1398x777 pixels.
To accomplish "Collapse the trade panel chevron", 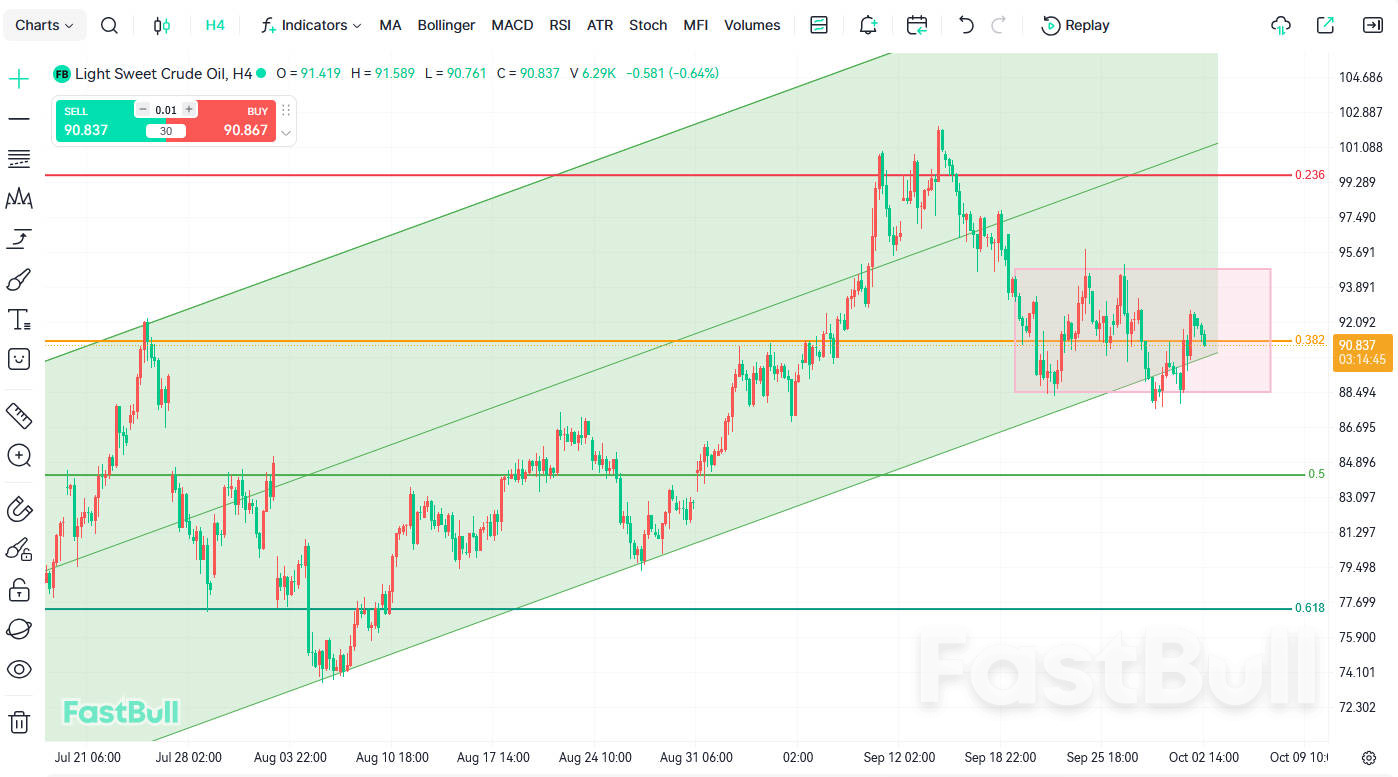I will point(286,133).
